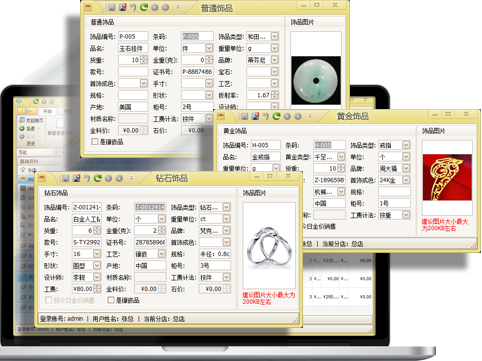Click 饰品编号 field P-005 in 普通饰品
Image resolution: width=482 pixels, height=361 pixels.
133,36
